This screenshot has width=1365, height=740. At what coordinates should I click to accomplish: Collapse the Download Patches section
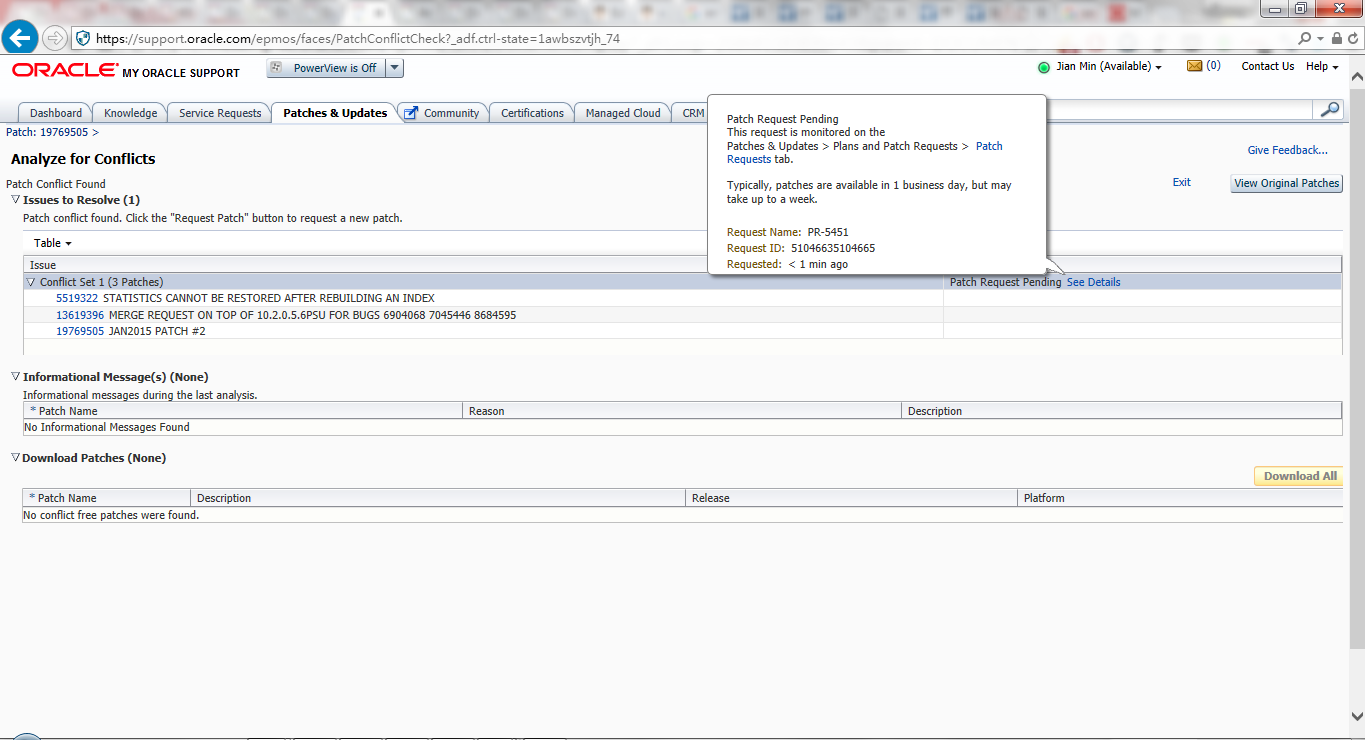click(15, 458)
